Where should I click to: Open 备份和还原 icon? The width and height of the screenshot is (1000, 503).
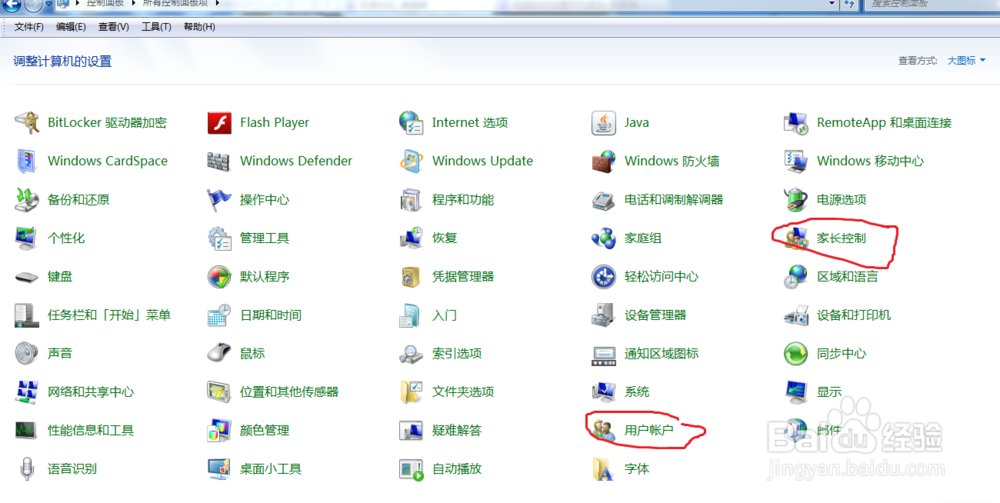(27, 200)
